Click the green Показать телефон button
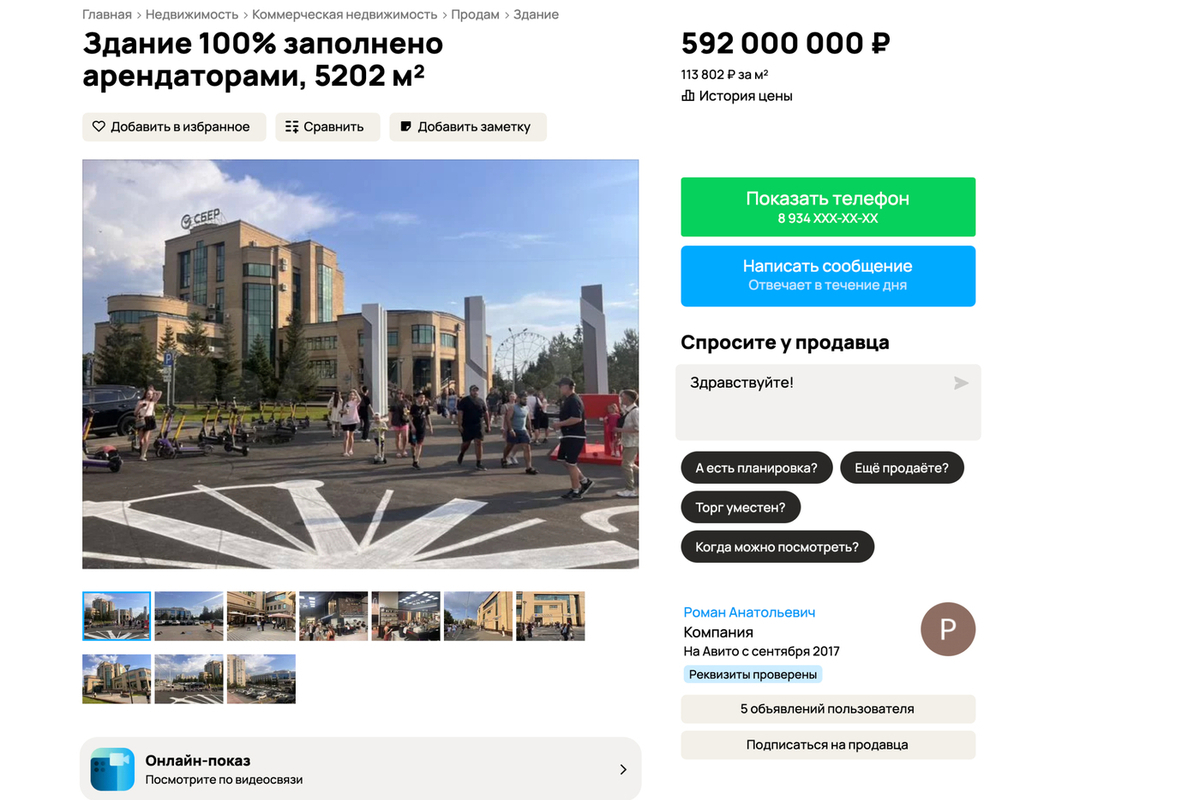Screen dimensions: 1200x800 click(x=828, y=207)
